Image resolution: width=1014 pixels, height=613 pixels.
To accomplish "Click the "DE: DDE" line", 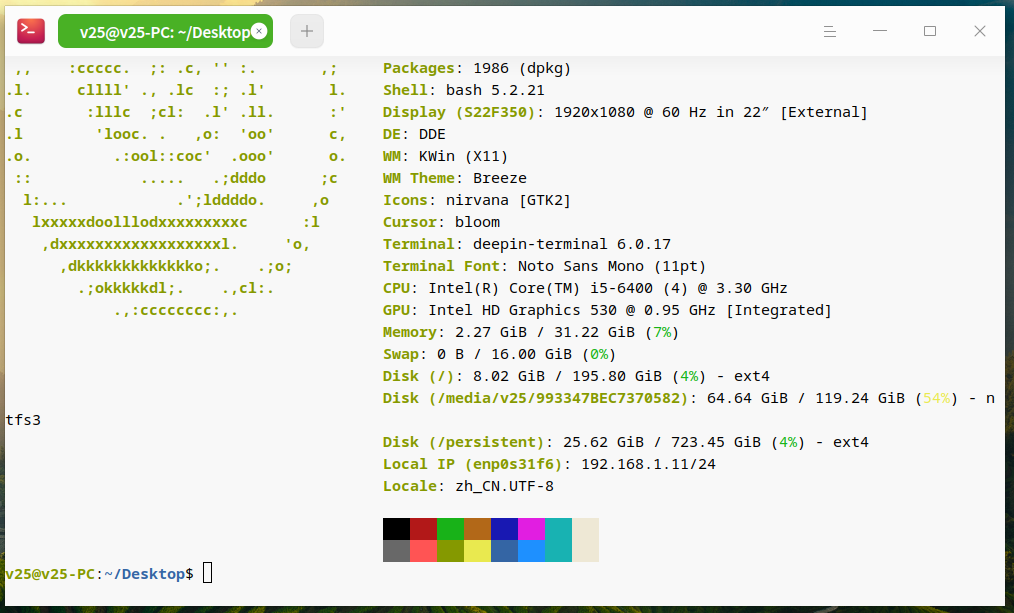I will point(414,134).
